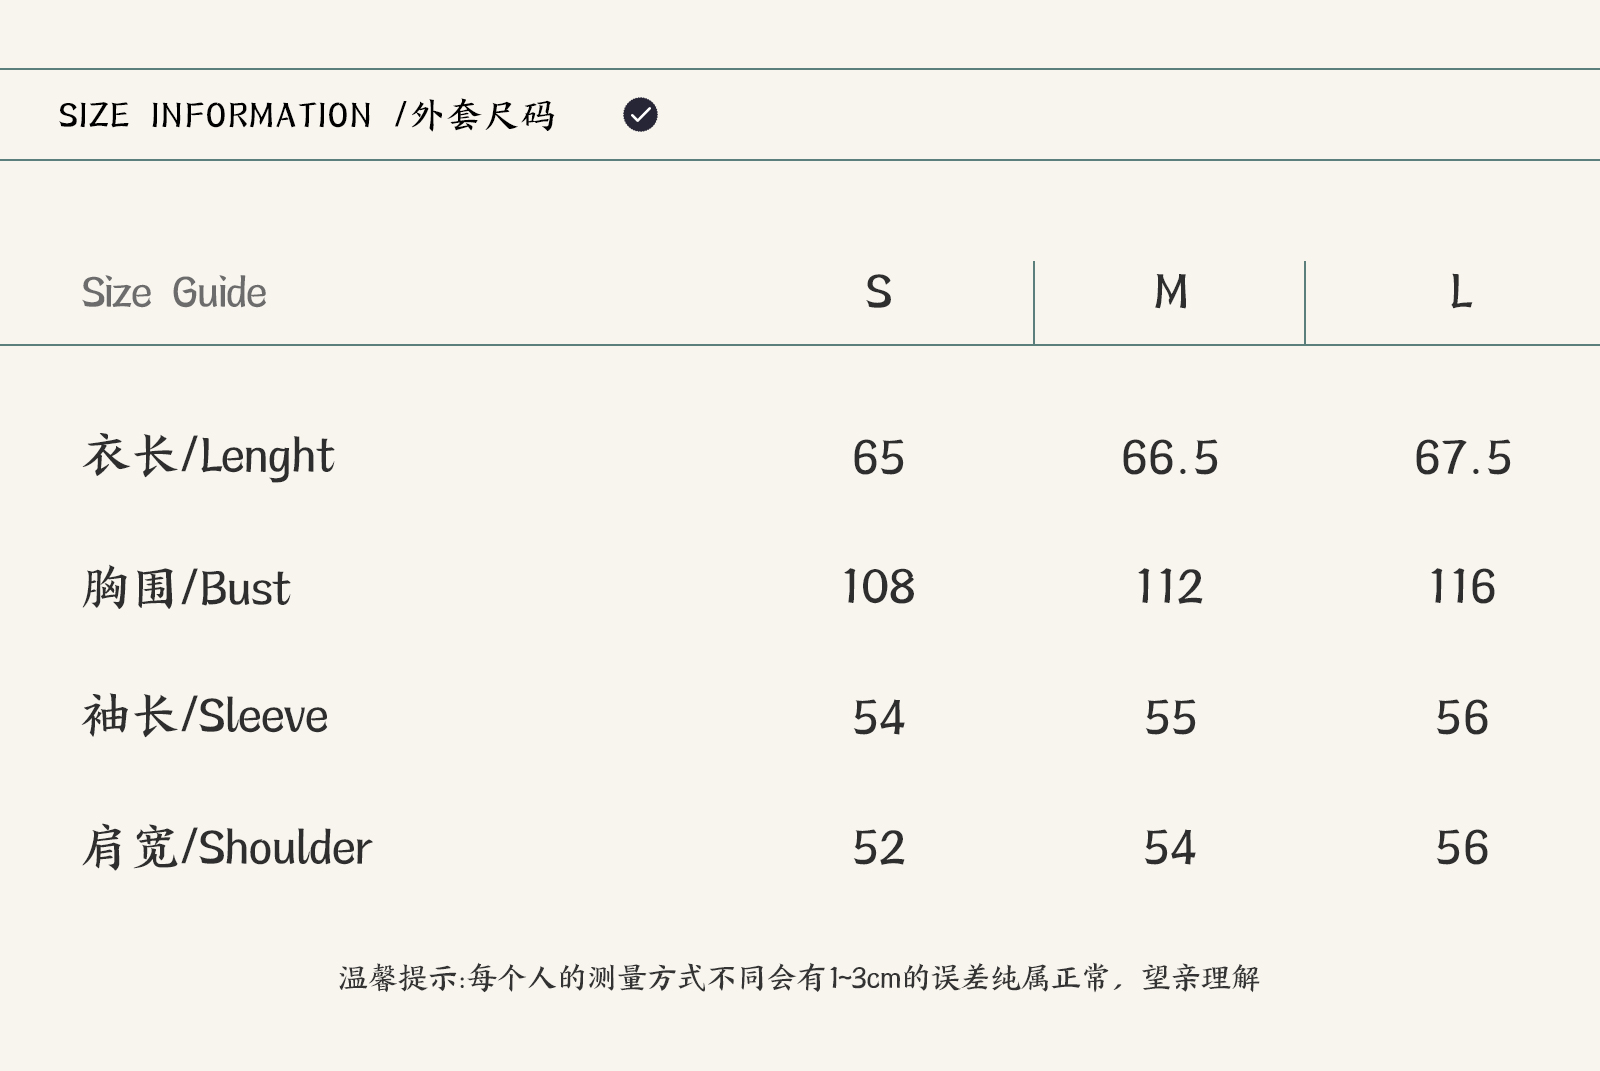Viewport: 1600px width, 1071px height.
Task: Select the M size column header
Action: tap(1170, 292)
